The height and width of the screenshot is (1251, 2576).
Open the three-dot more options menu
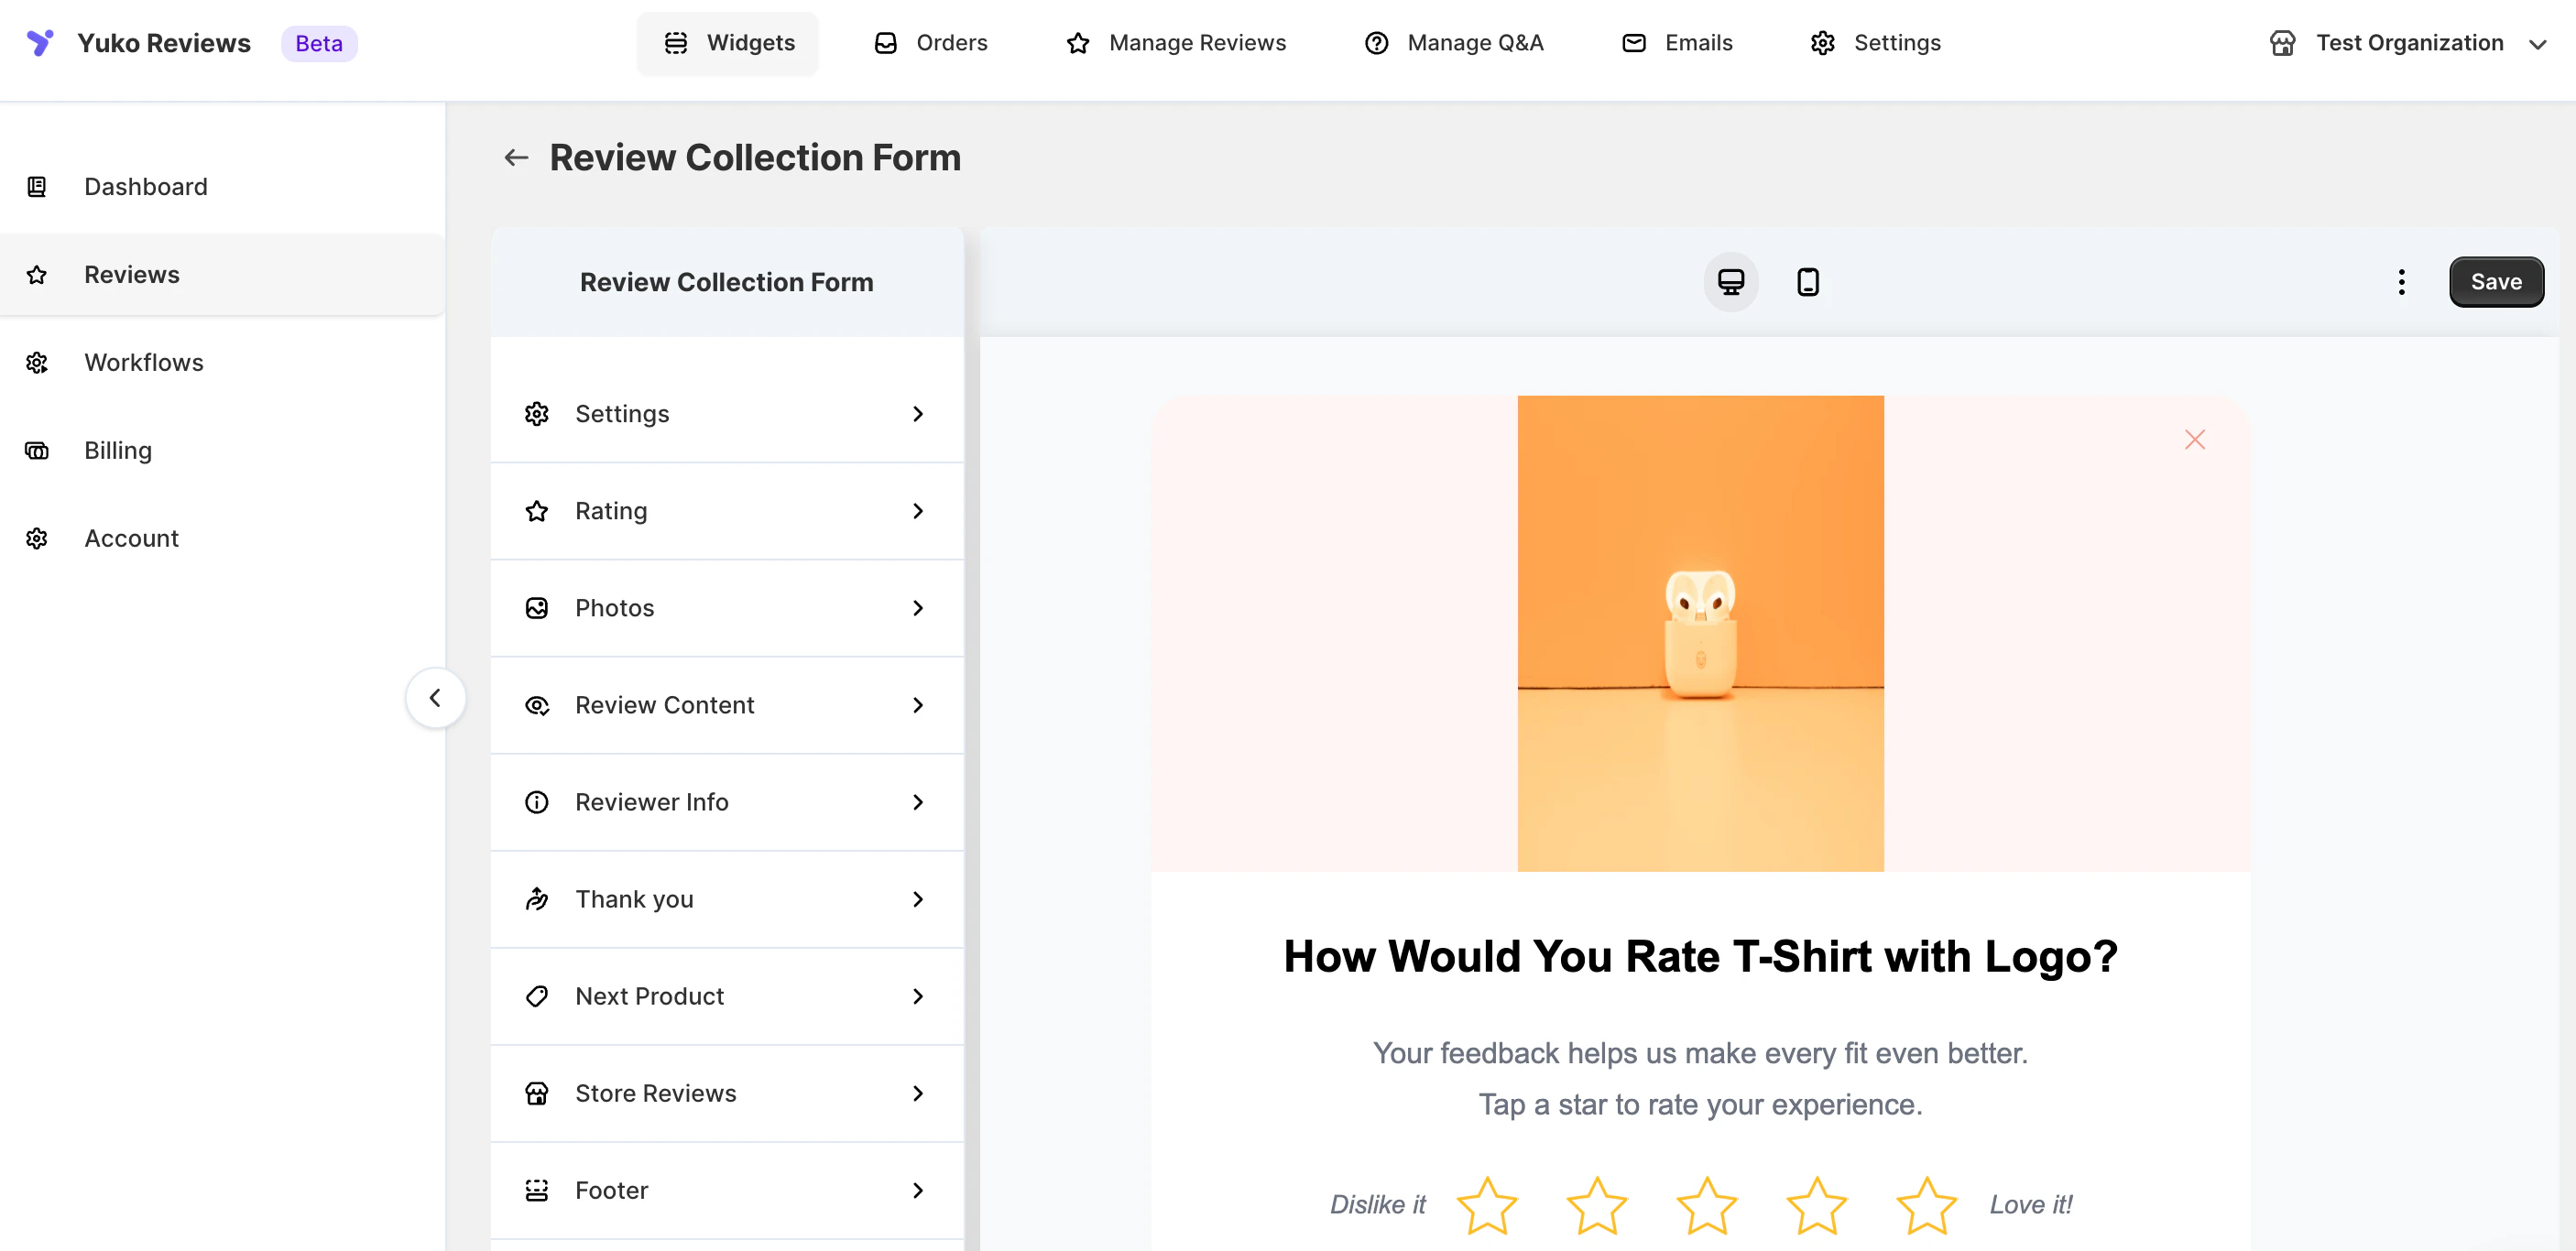[x=2401, y=282]
